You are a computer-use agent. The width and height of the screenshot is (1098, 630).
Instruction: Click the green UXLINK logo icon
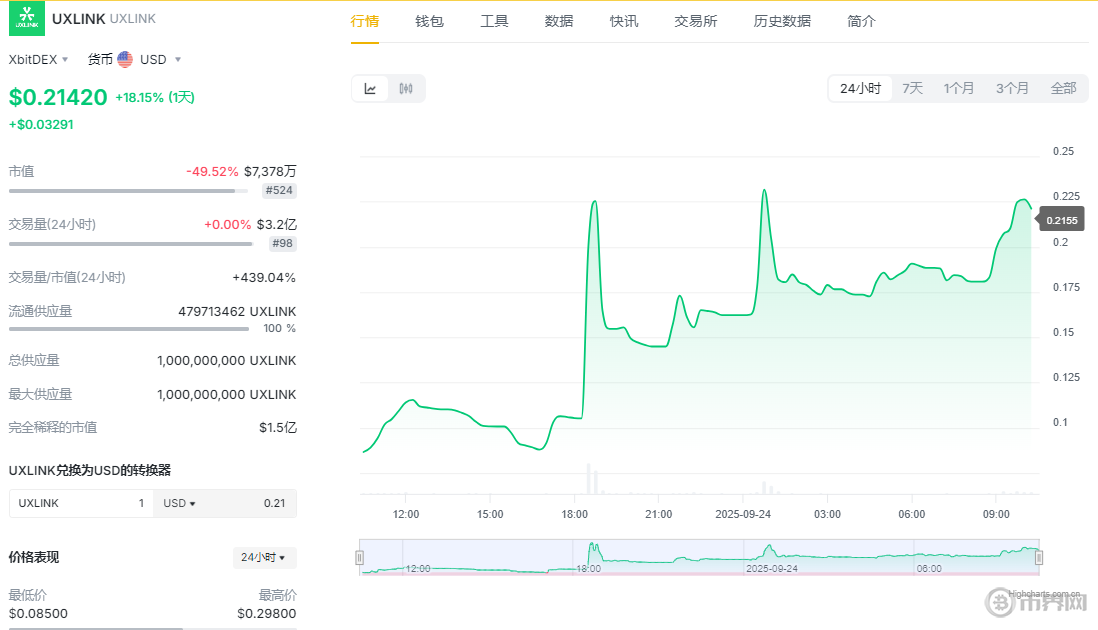(x=27, y=19)
